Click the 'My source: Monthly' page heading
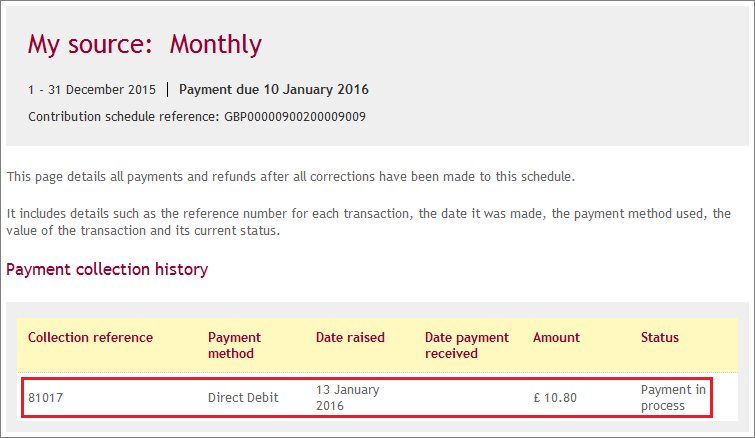 pyautogui.click(x=144, y=45)
